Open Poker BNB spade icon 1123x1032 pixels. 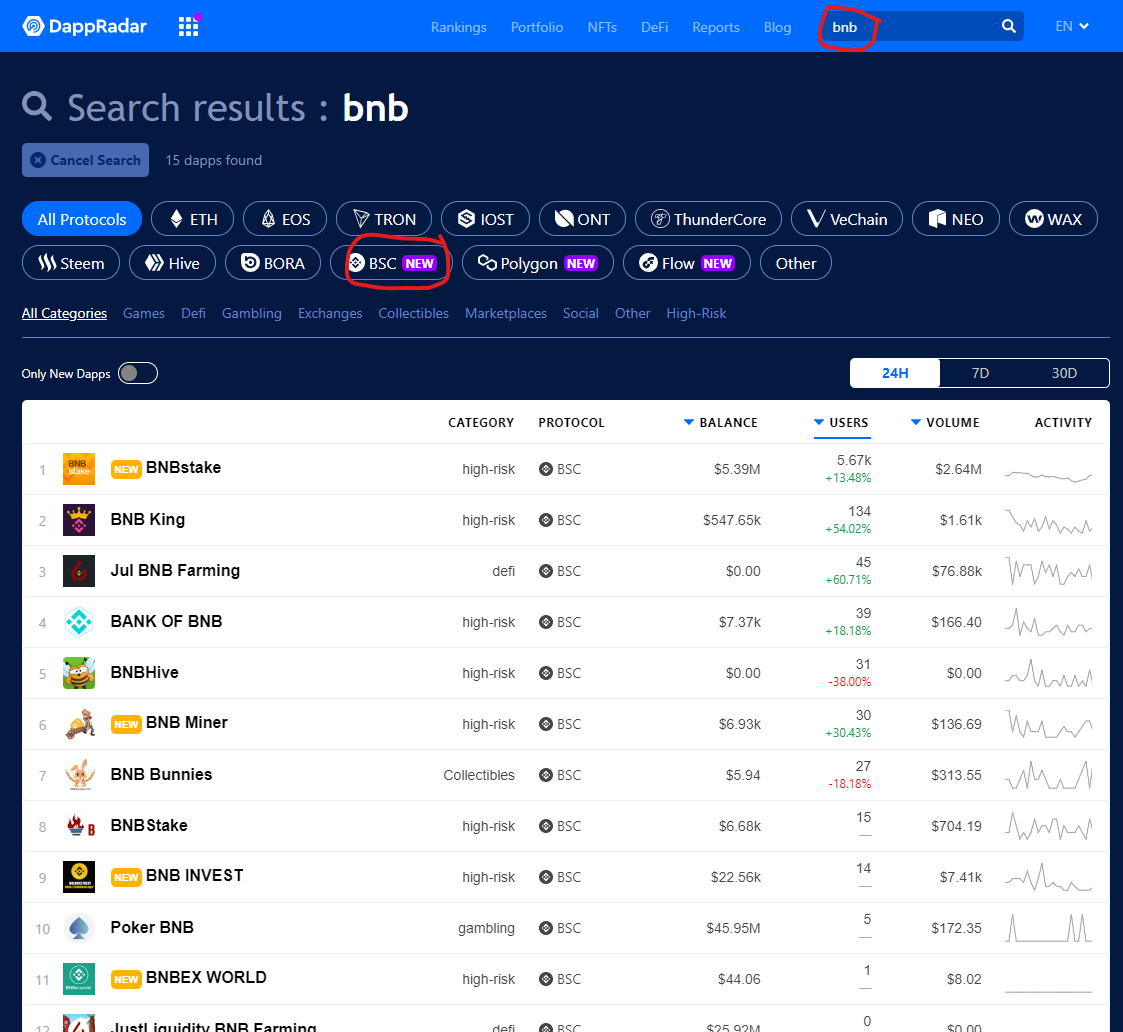[x=79, y=927]
